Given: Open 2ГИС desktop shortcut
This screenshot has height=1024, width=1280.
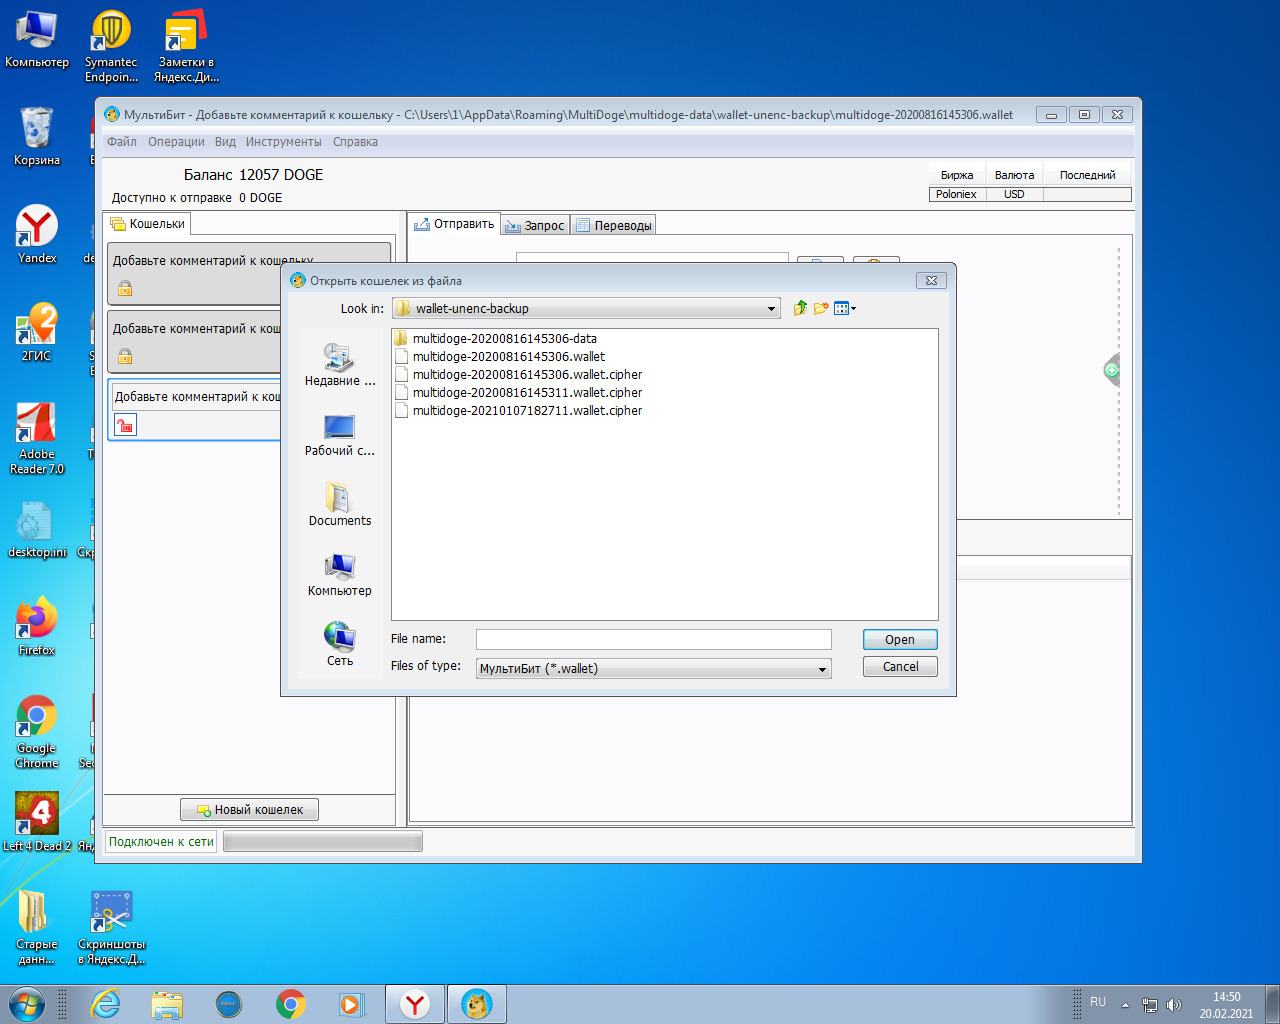Looking at the screenshot, I should pyautogui.click(x=37, y=333).
